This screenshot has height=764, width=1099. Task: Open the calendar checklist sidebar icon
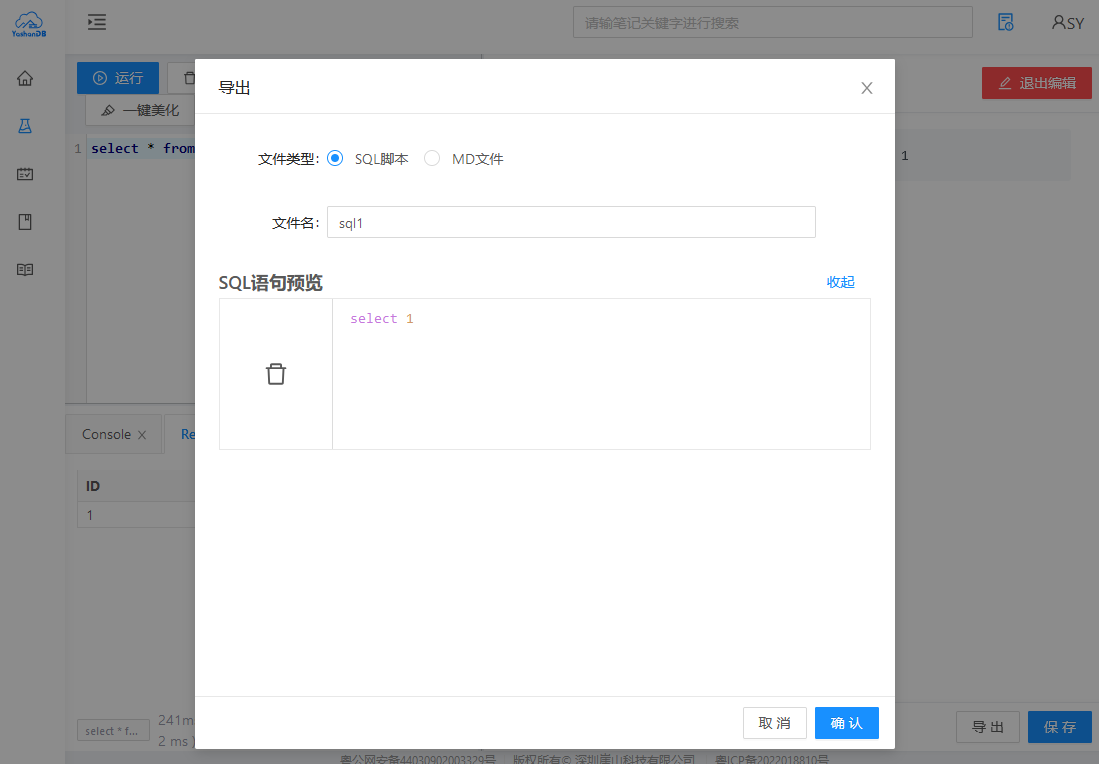pos(25,174)
